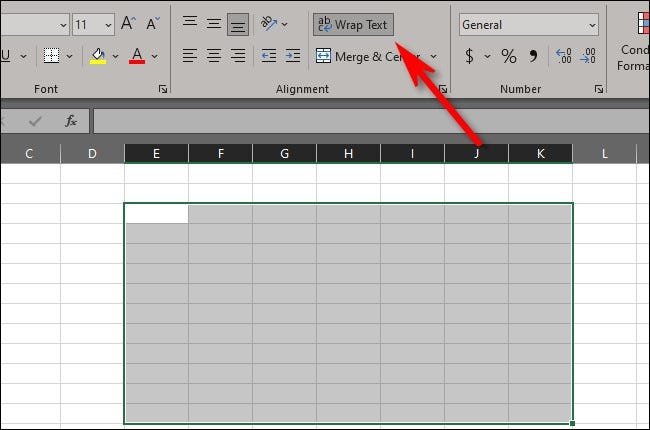Click the Conditional Formatting button
The width and height of the screenshot is (650, 430).
click(x=634, y=41)
